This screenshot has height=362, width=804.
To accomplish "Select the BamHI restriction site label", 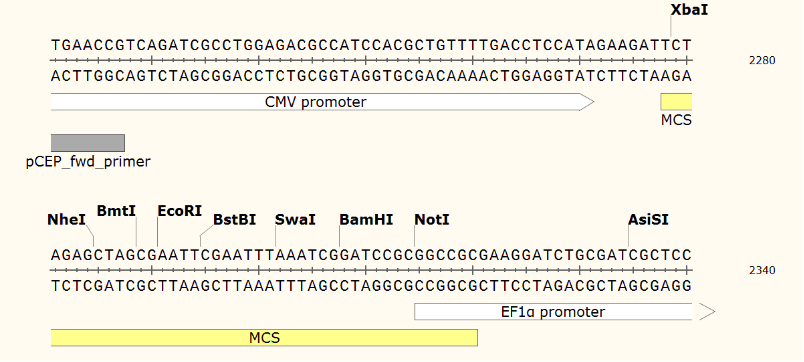I will tap(366, 220).
